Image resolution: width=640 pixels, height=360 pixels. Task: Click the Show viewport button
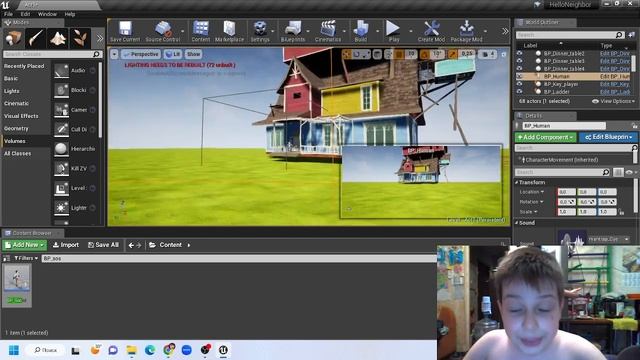[193, 54]
